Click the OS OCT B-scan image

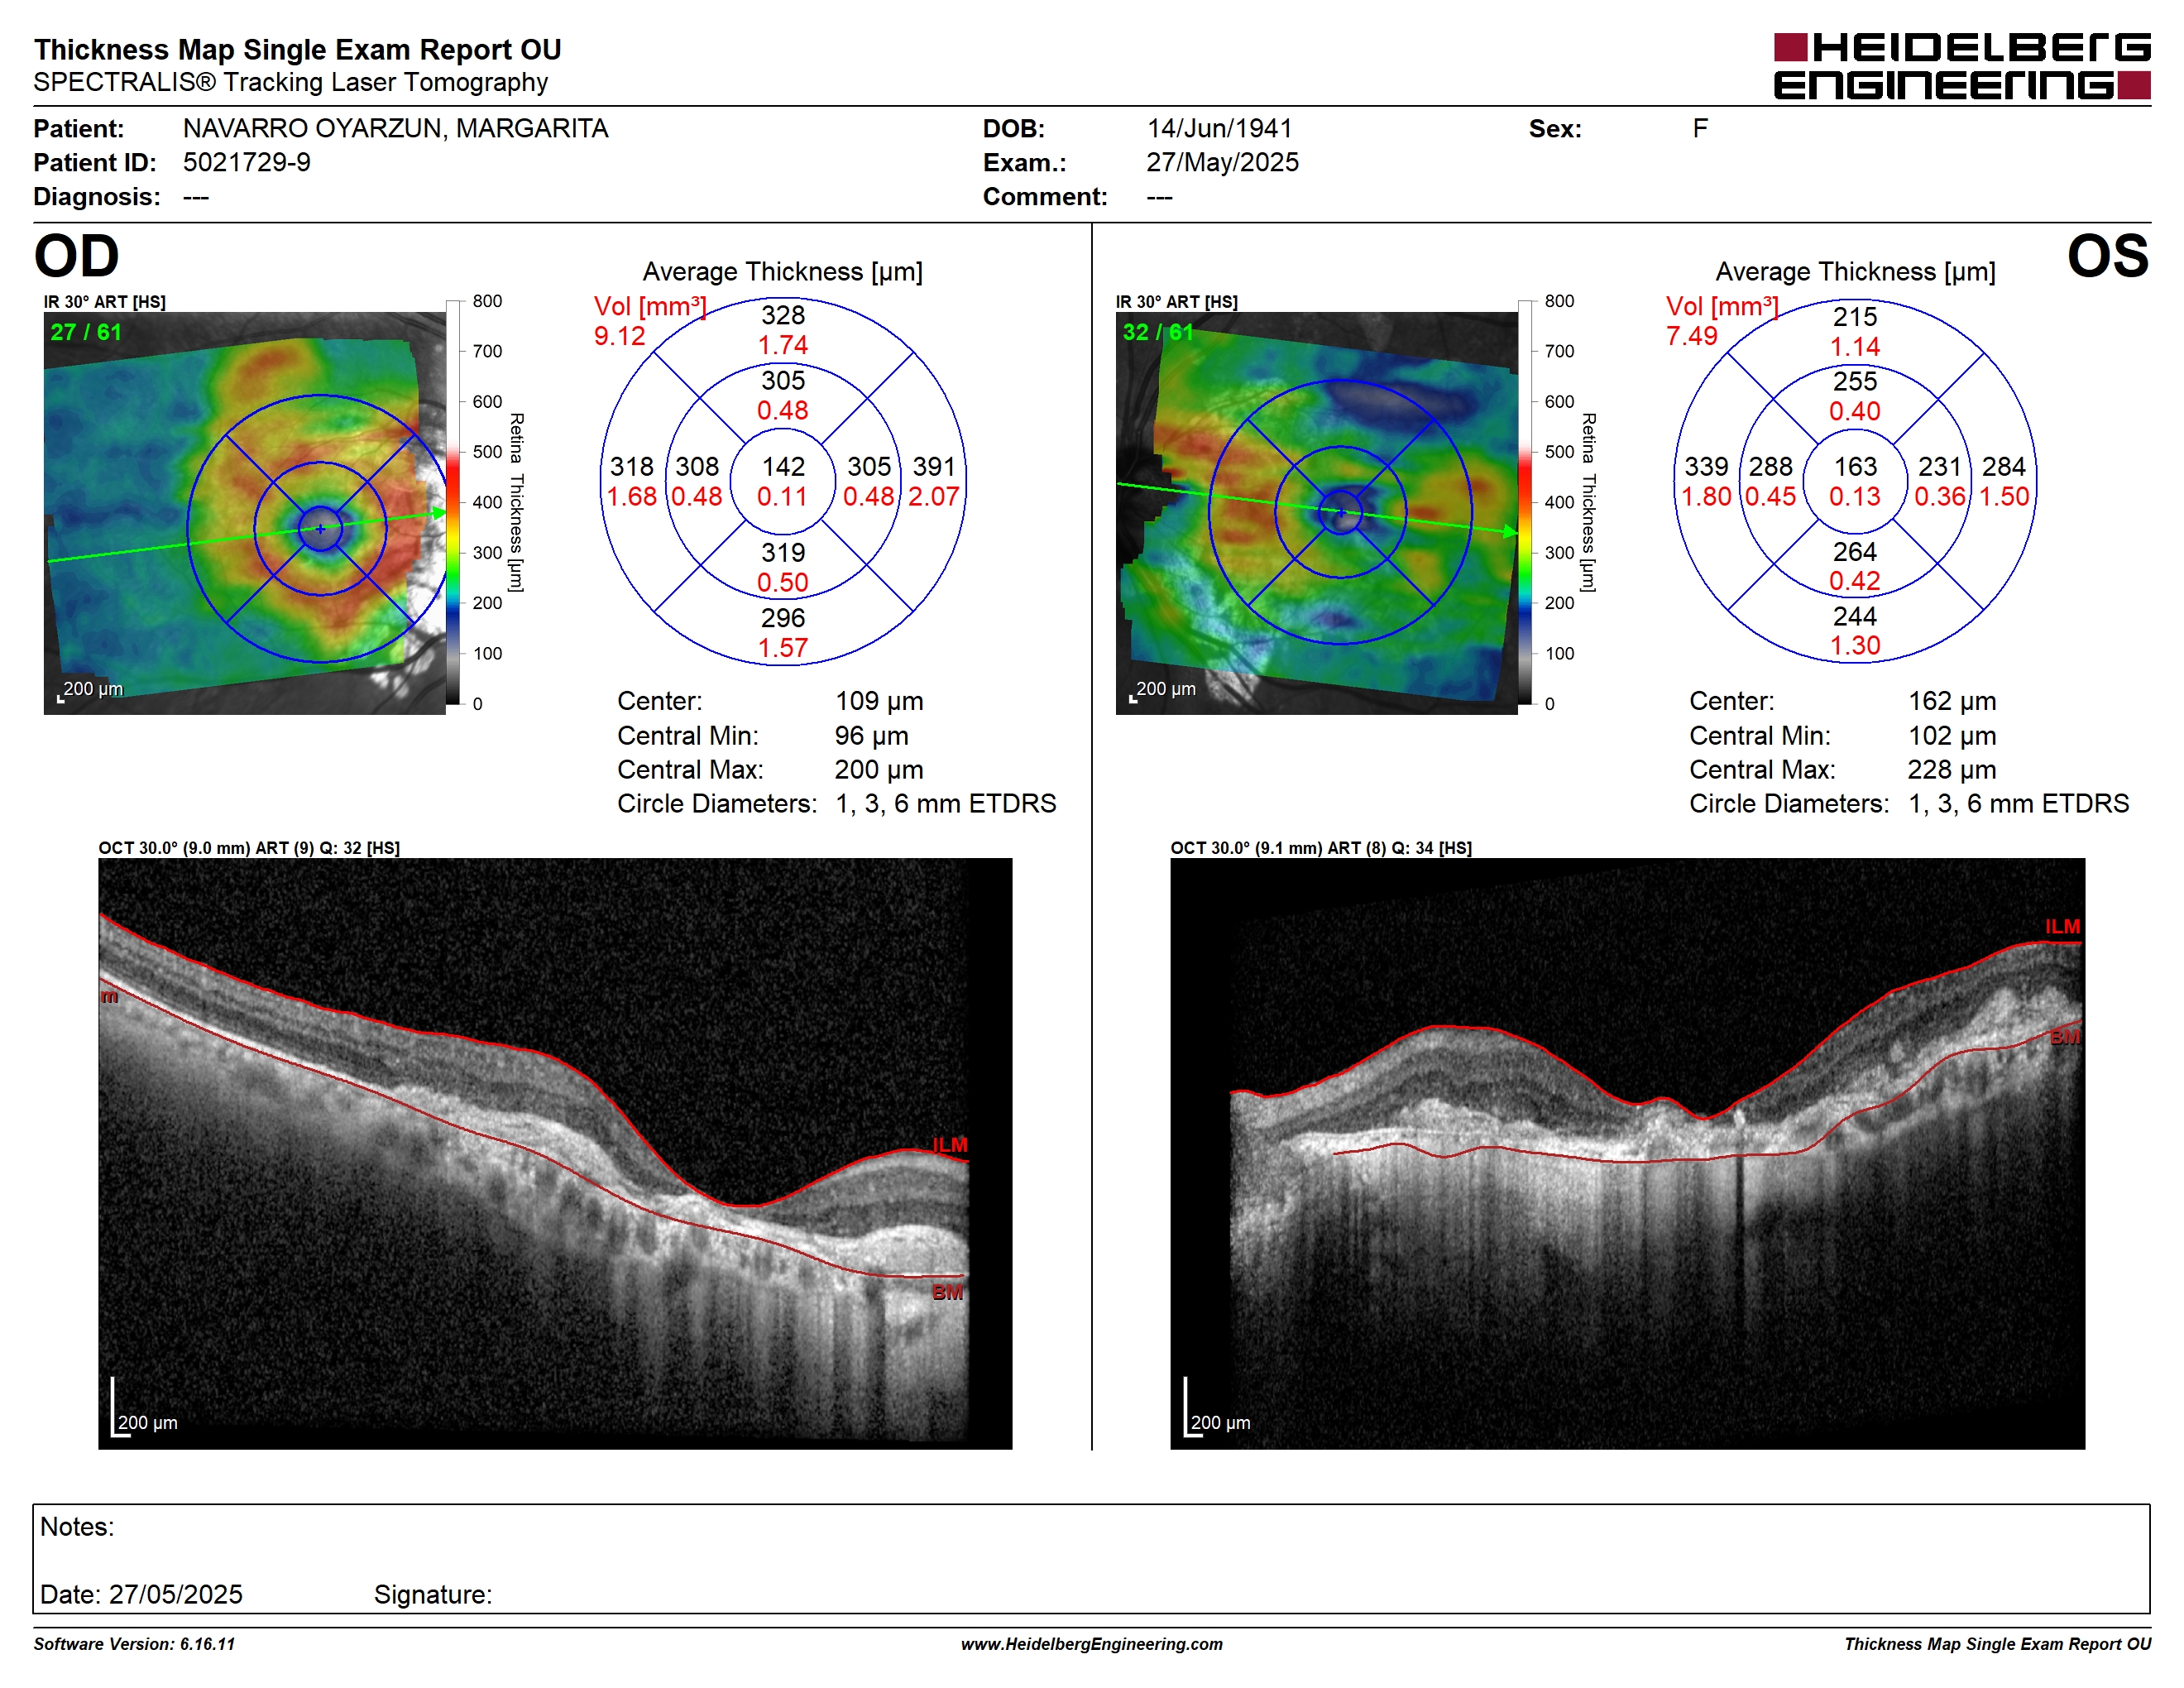pyautogui.click(x=1628, y=1153)
